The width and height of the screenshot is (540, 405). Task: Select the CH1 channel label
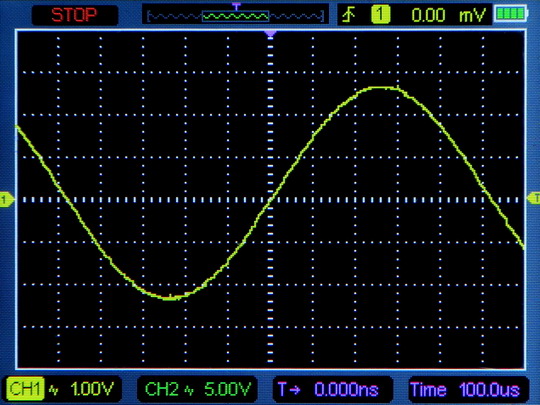click(x=26, y=389)
